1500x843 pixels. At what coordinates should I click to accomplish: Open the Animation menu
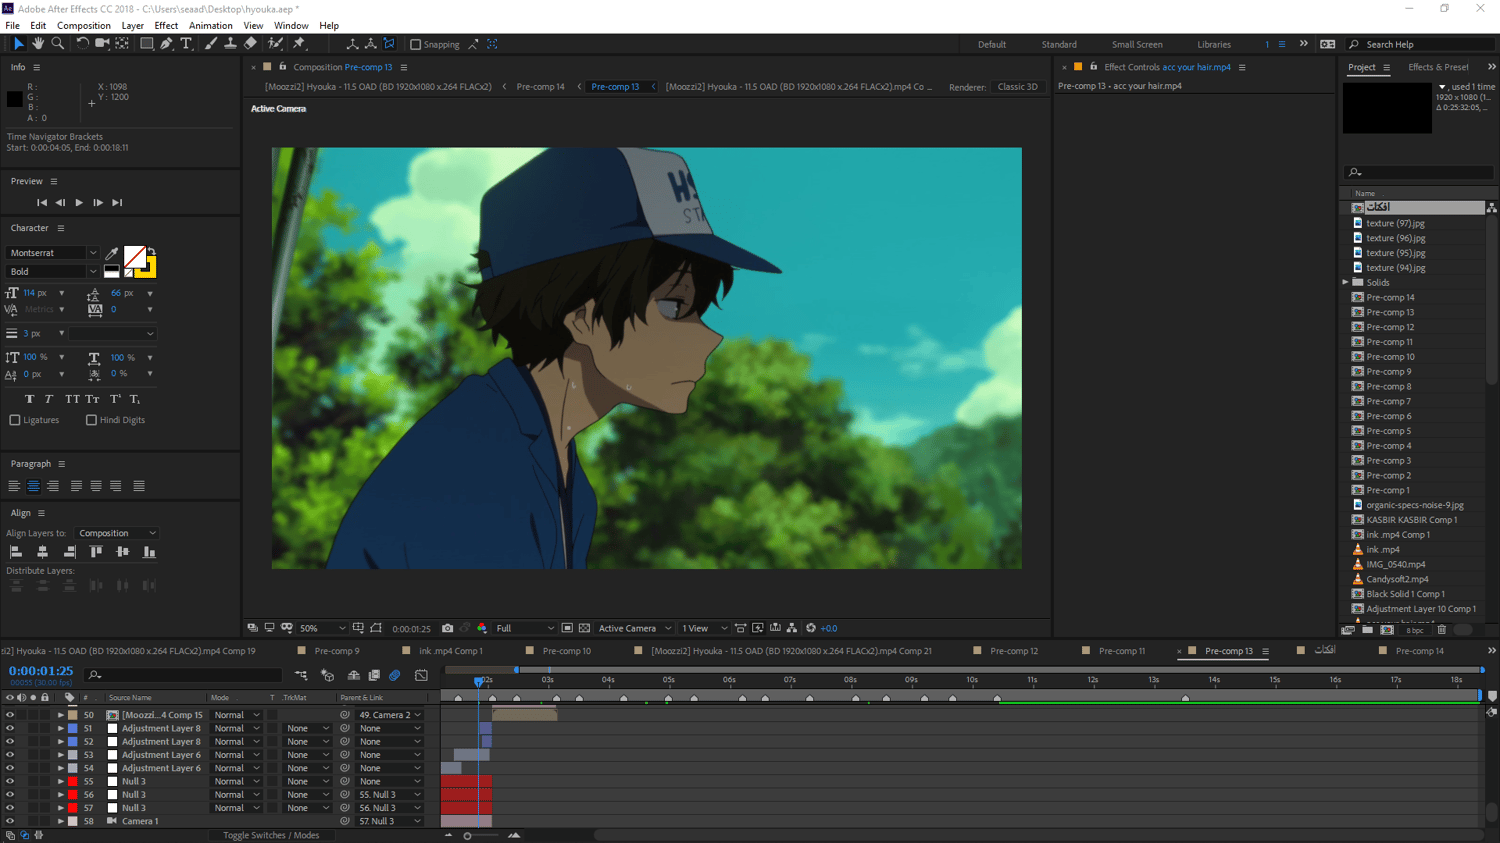pyautogui.click(x=210, y=26)
